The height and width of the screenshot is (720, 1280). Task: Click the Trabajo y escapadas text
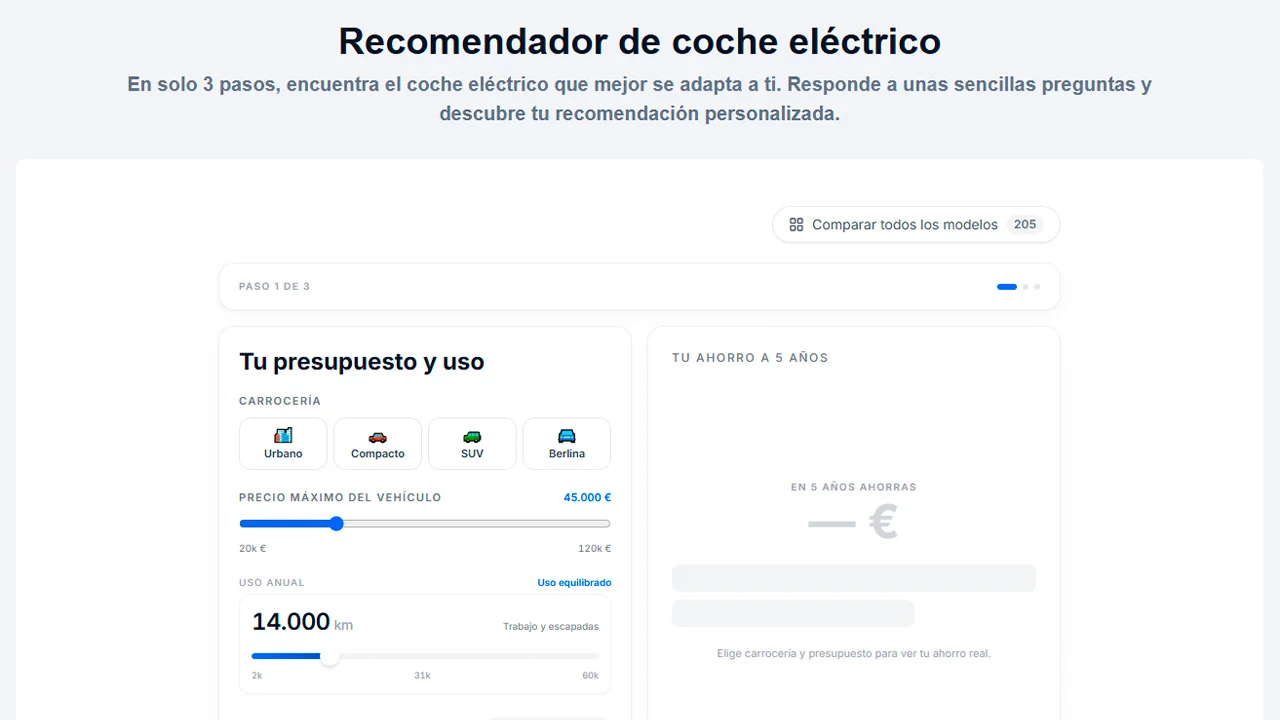coord(551,627)
